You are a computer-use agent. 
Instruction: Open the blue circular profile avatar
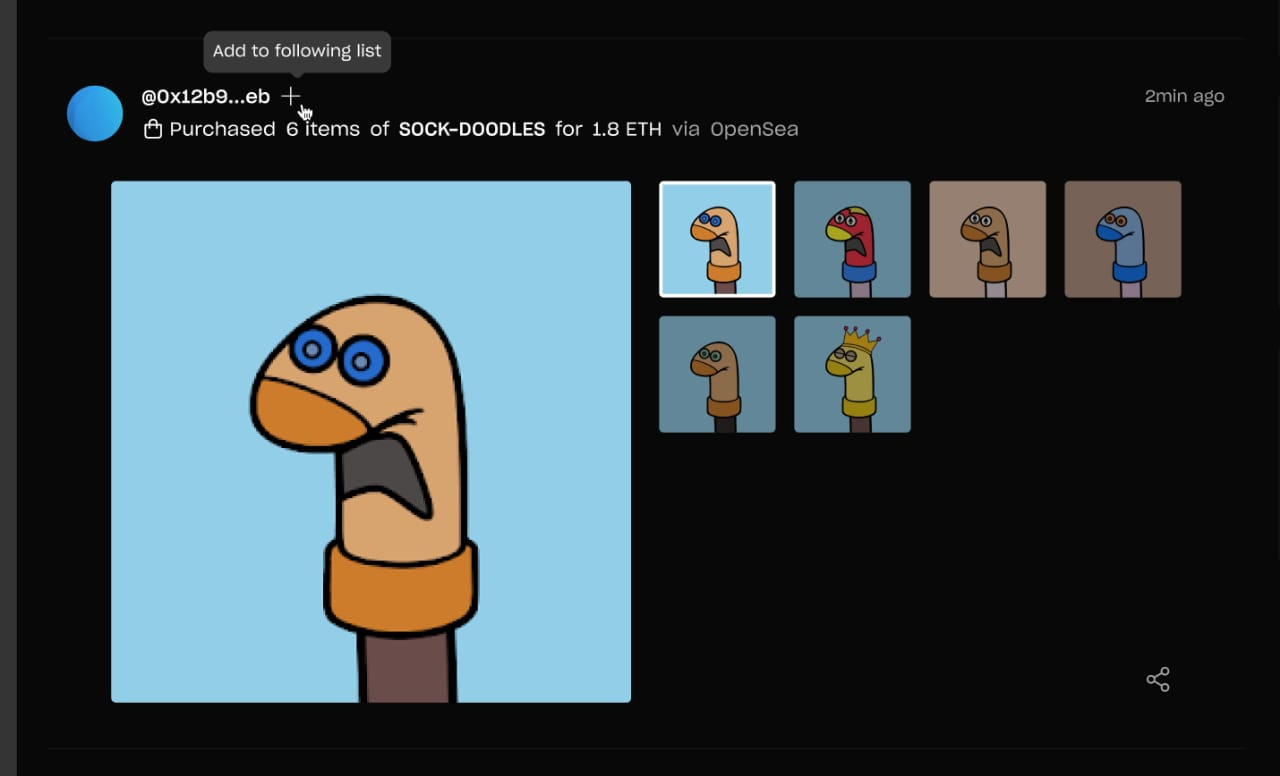click(x=95, y=113)
